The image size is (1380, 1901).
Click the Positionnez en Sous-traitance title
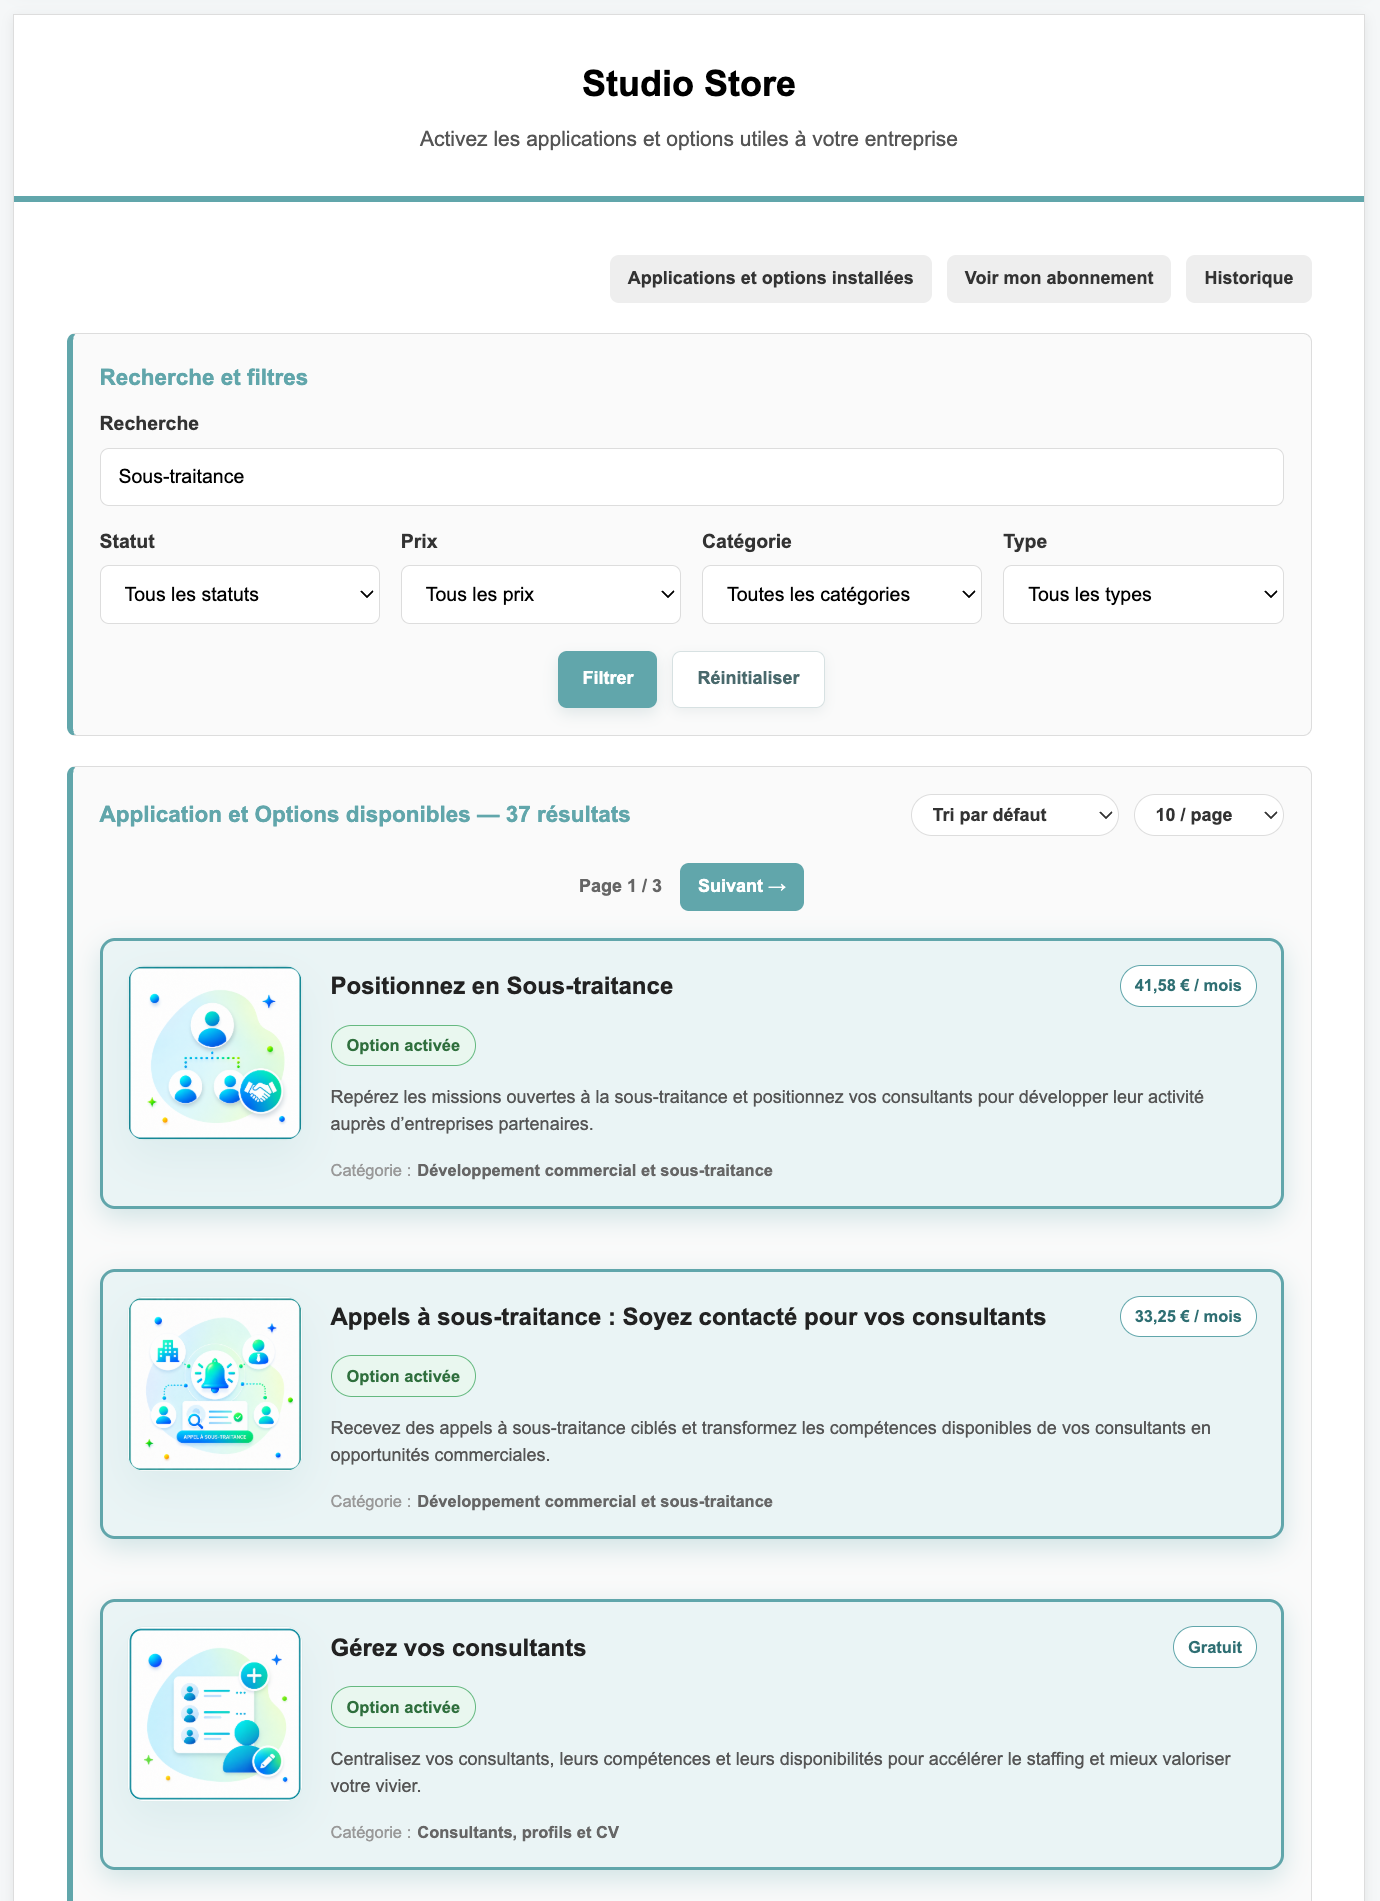point(502,986)
